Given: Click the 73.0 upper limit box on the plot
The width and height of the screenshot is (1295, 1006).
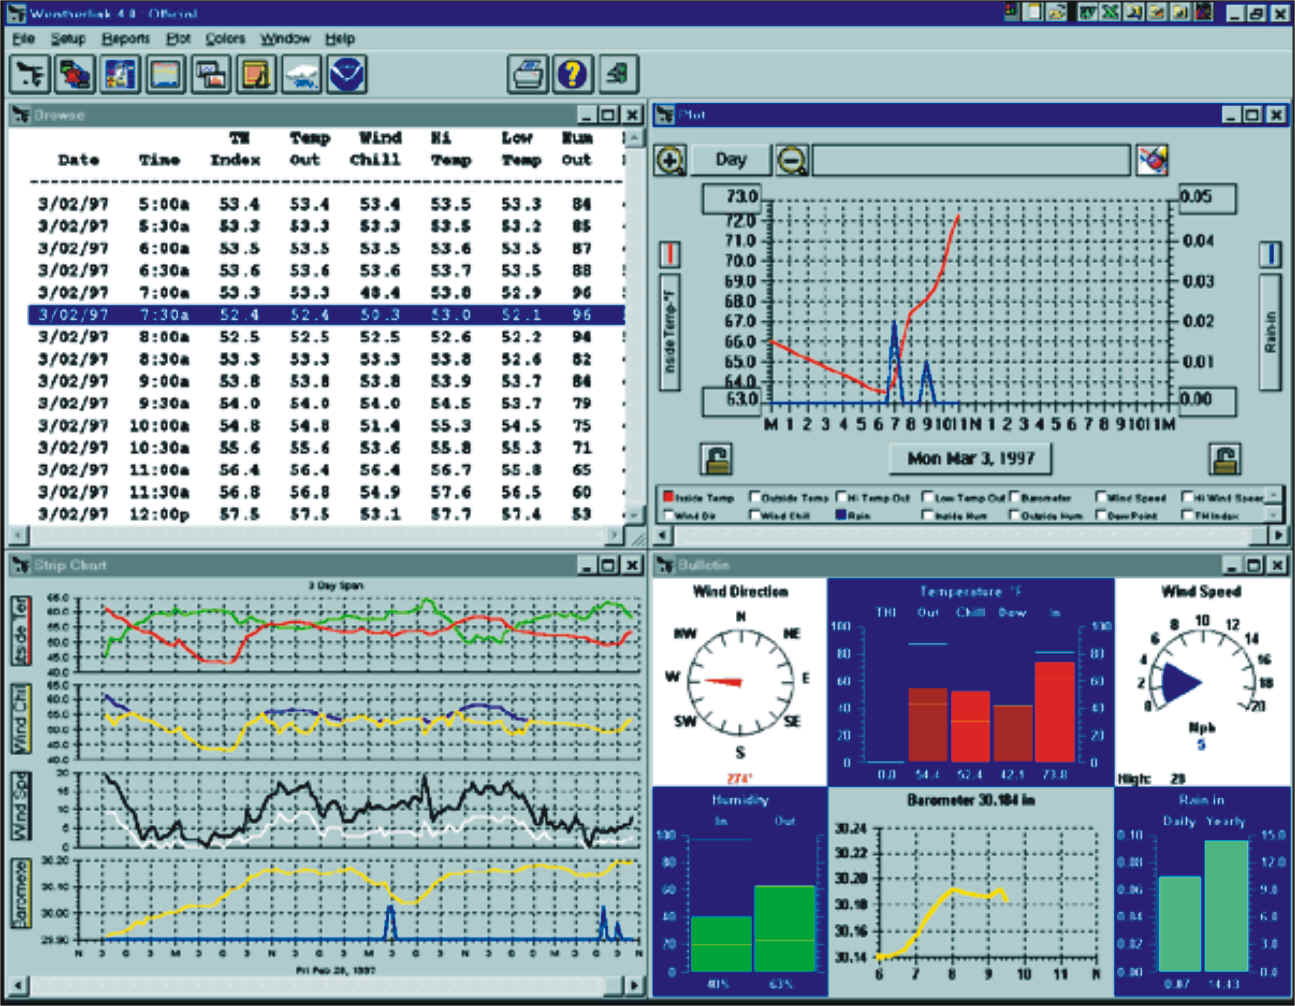Looking at the screenshot, I should point(732,197).
